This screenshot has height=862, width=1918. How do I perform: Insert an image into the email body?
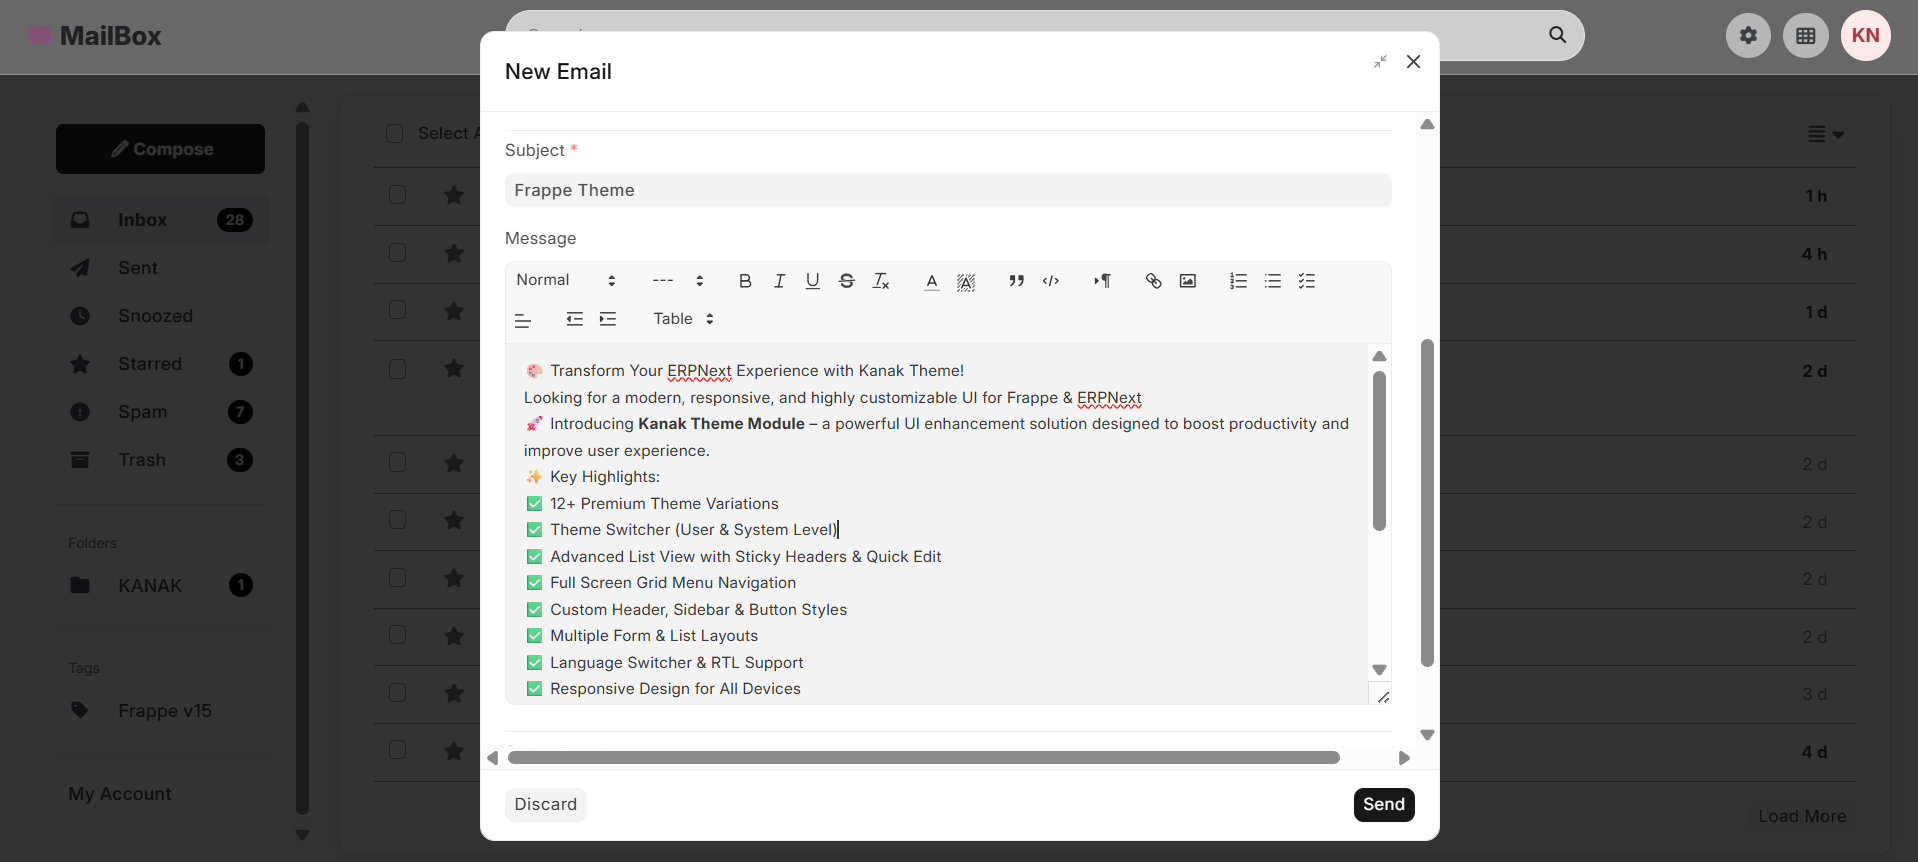point(1187,281)
